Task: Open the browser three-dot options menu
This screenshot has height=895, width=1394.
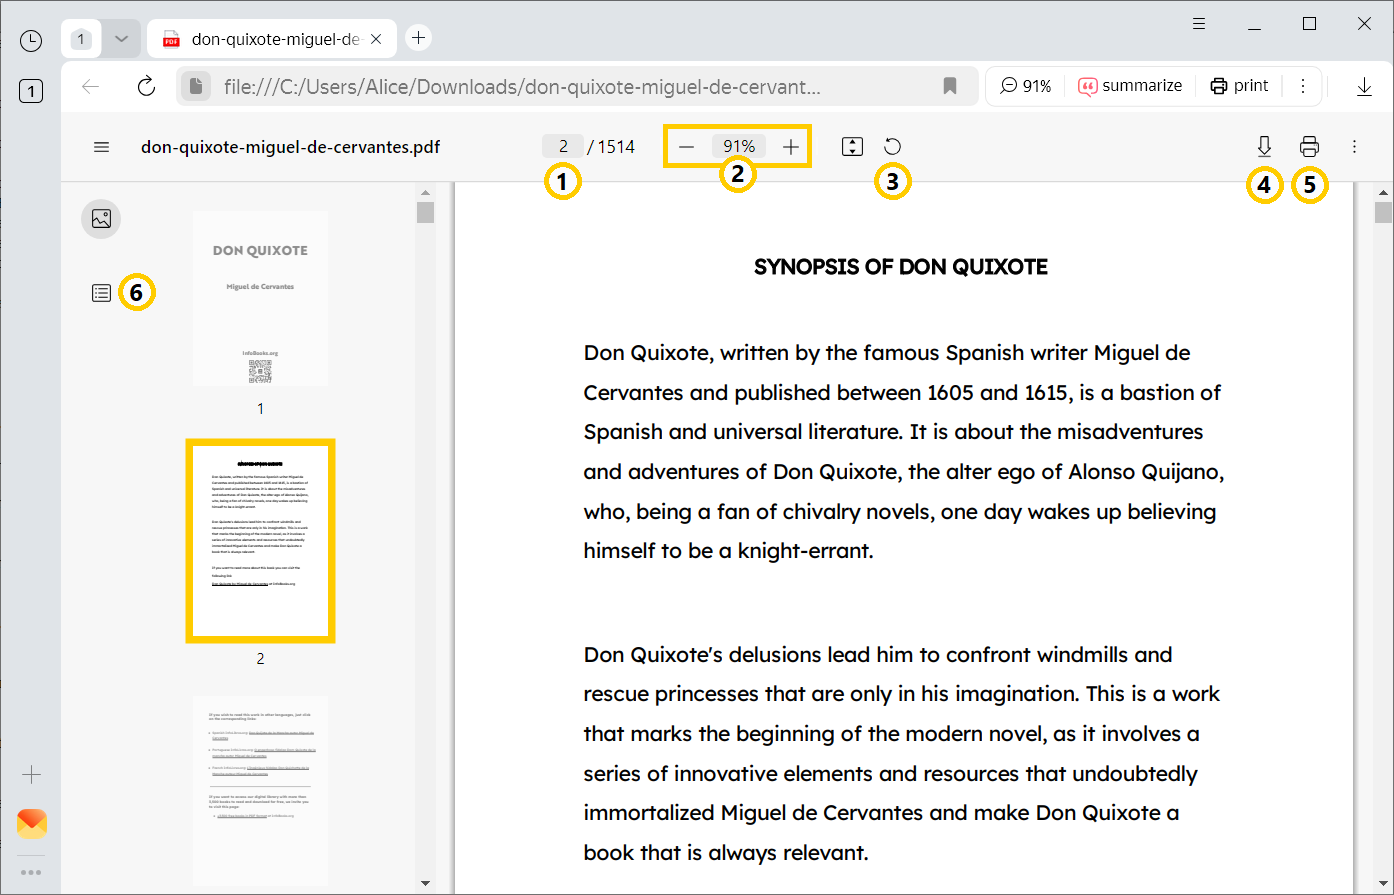Action: point(1303,86)
